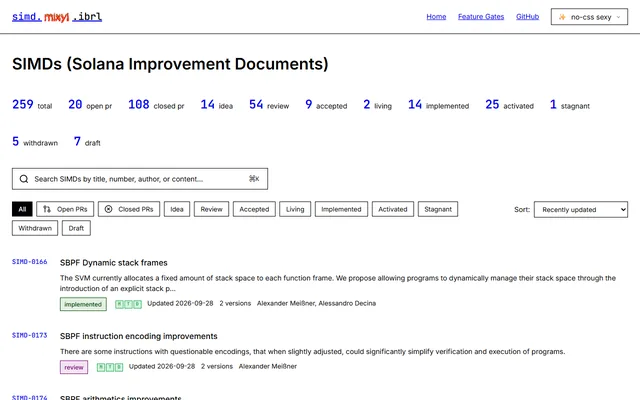The image size is (640, 400).
Task: Click the 14 implemented stat
Action: [x=438, y=105]
